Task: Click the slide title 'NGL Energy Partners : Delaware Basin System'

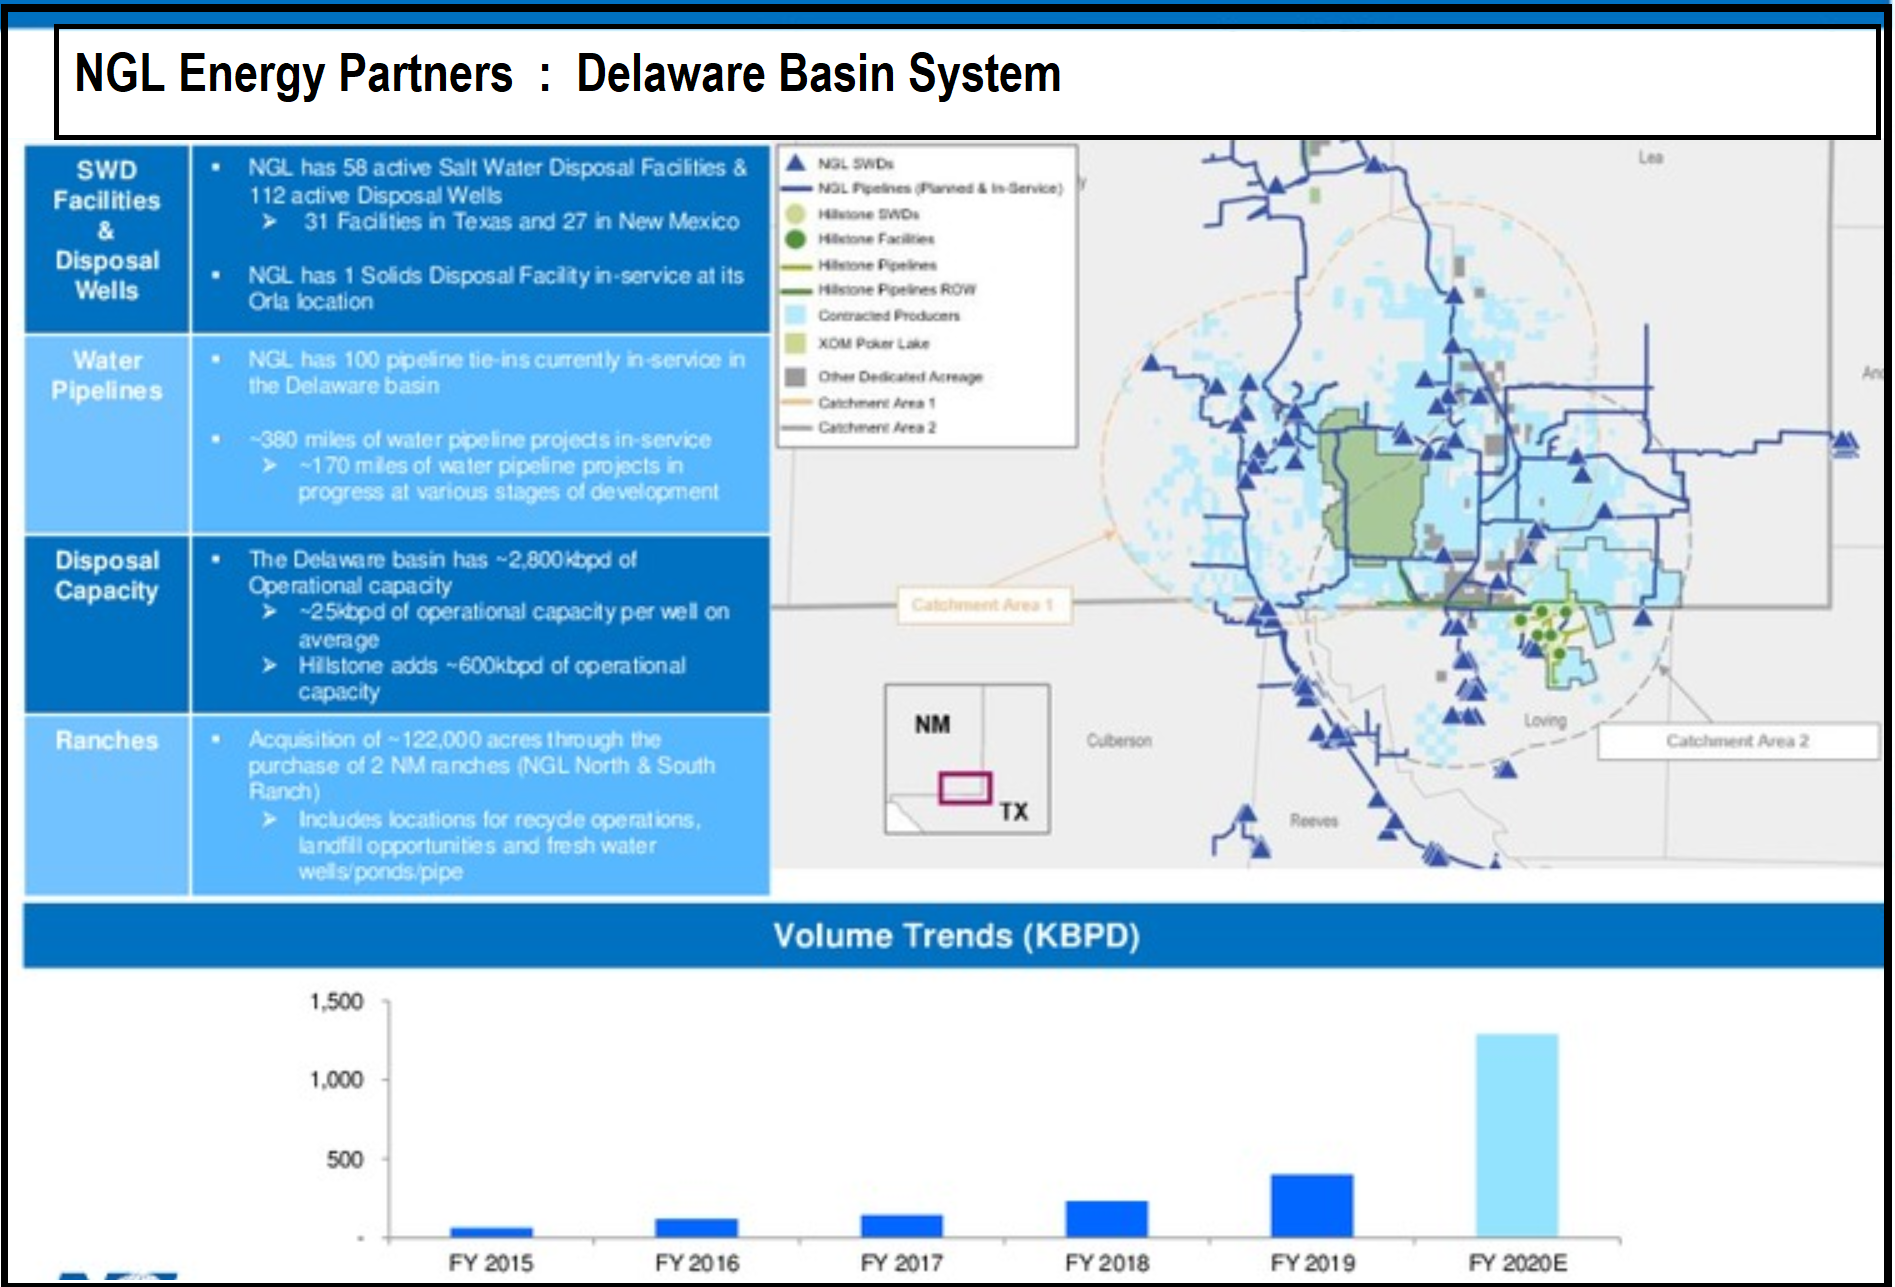Action: click(568, 74)
